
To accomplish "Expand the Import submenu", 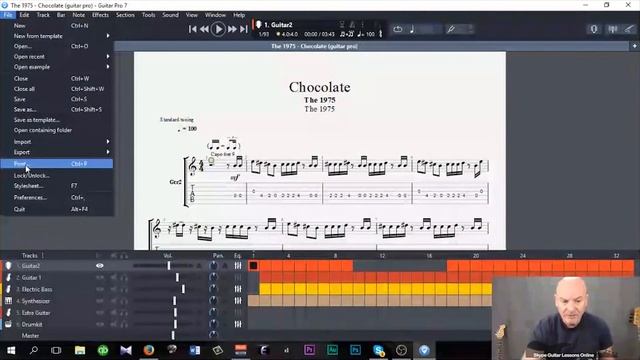I will point(108,142).
